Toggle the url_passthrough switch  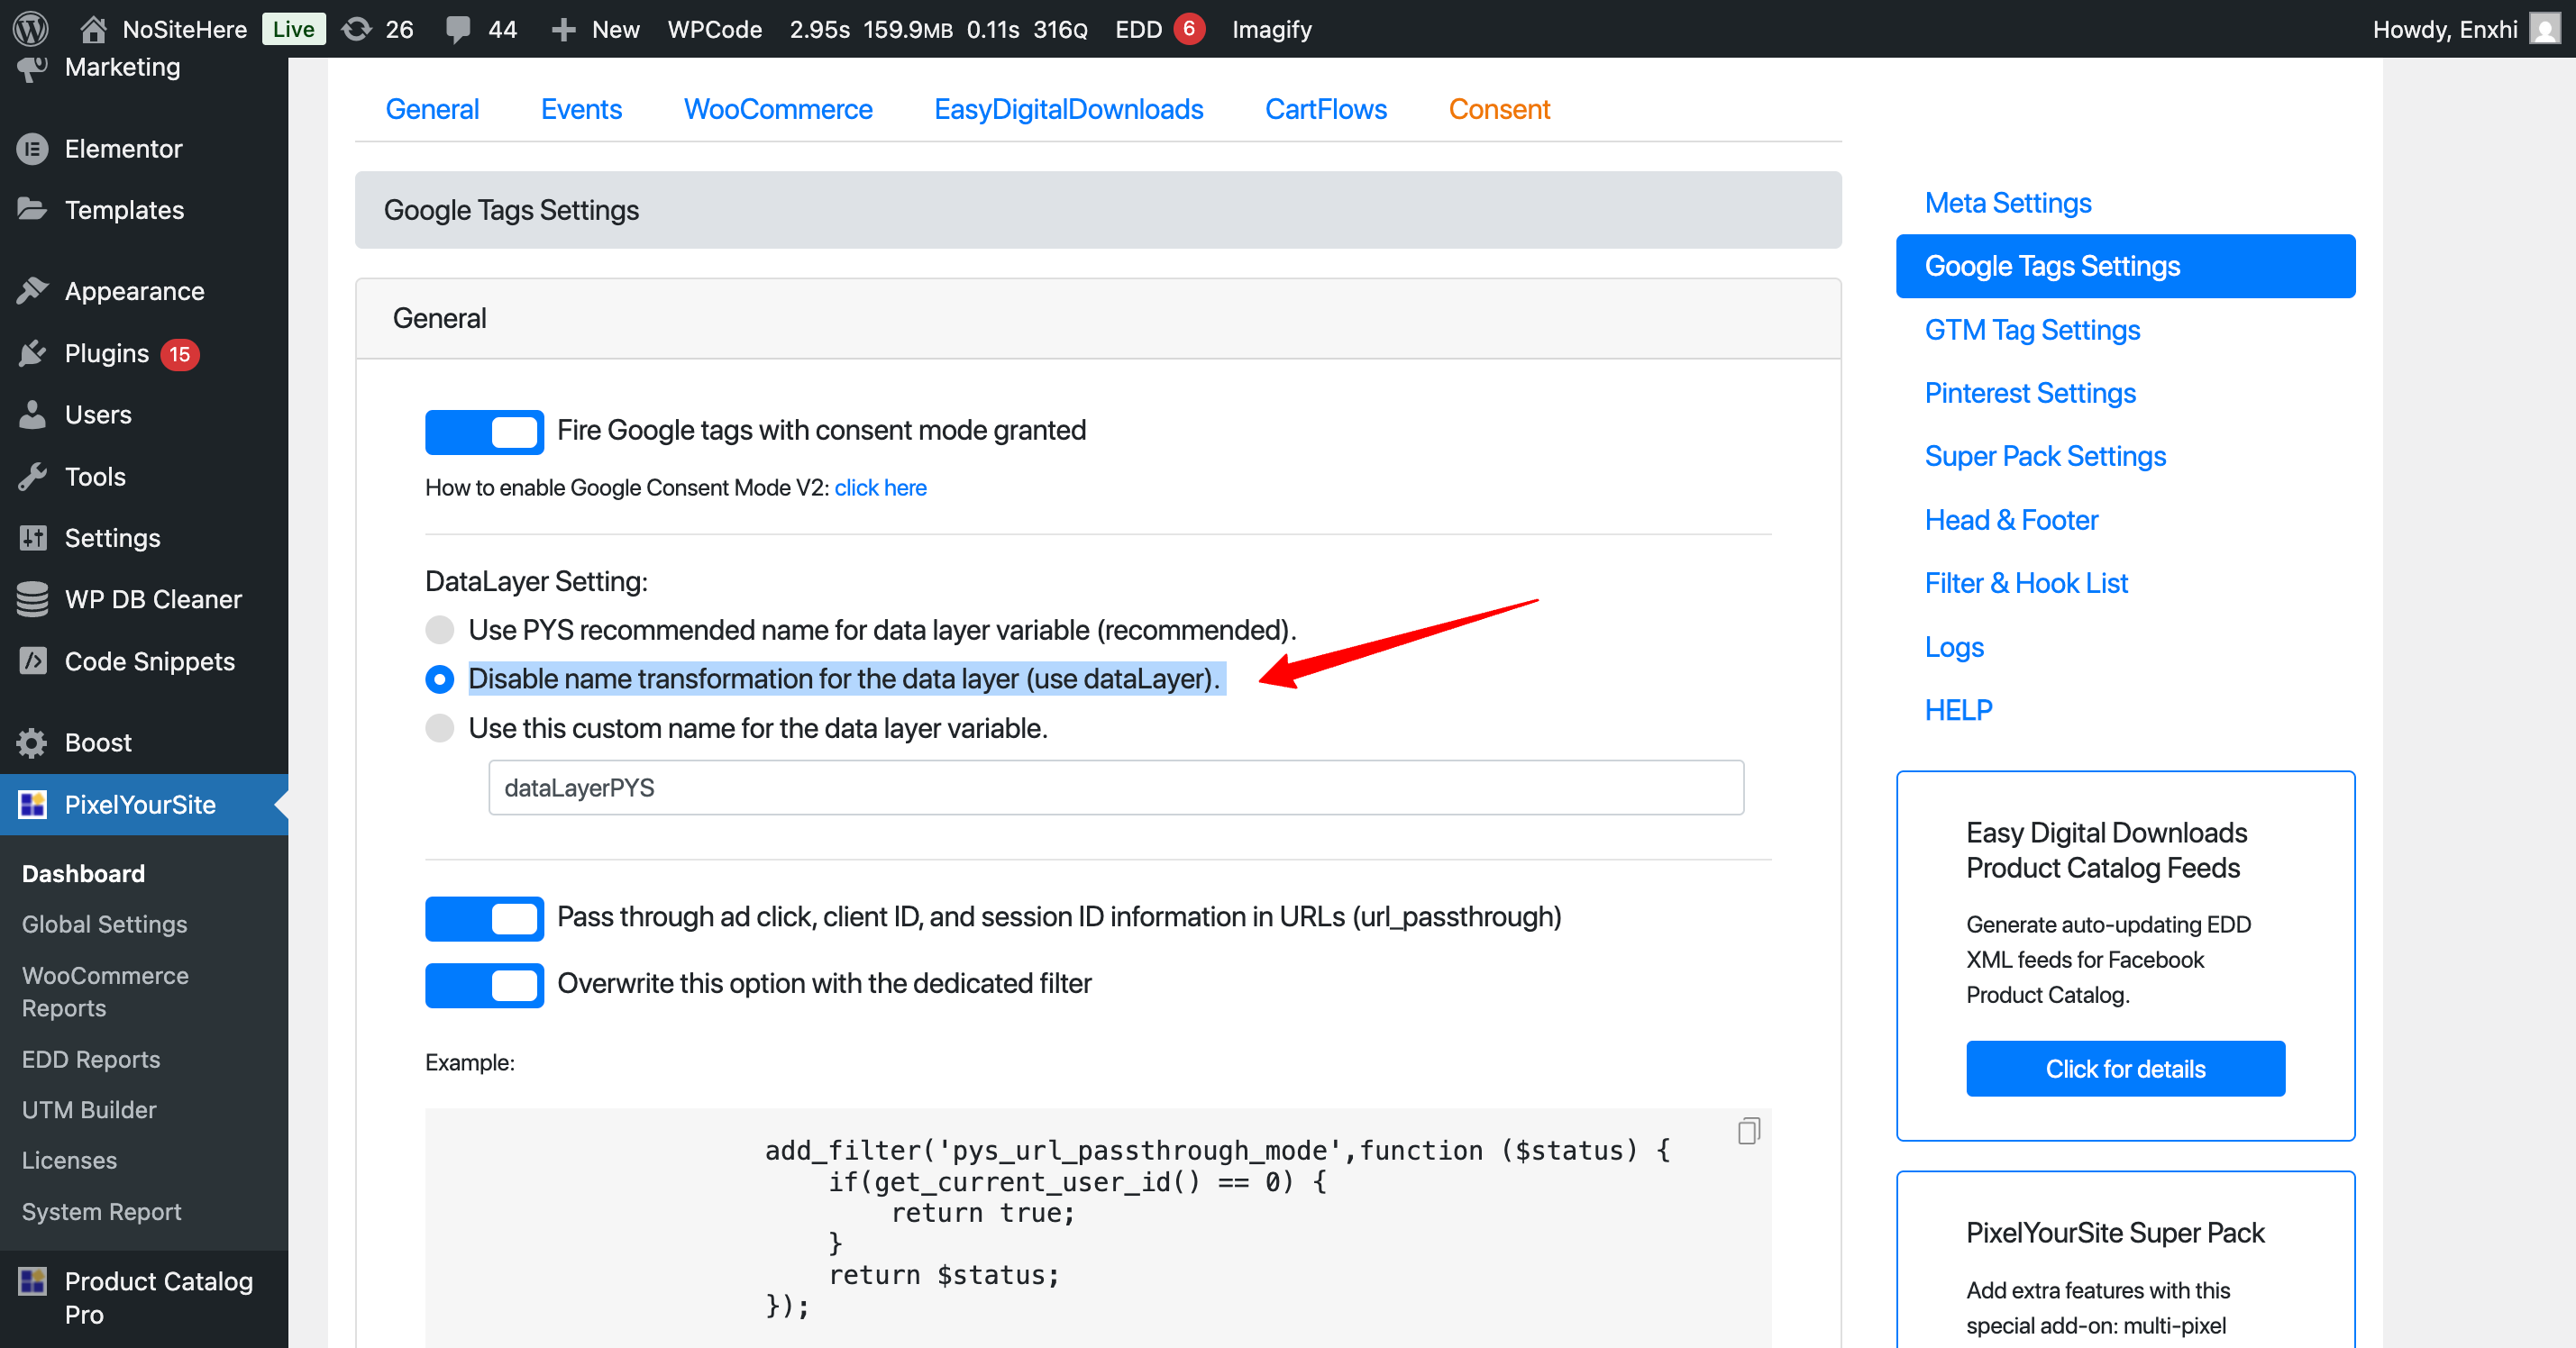484,918
